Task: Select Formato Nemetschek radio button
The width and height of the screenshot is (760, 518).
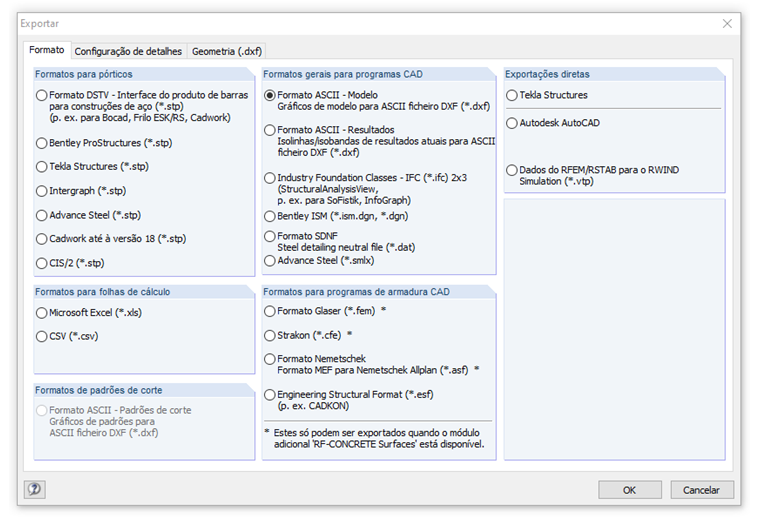Action: [x=270, y=359]
